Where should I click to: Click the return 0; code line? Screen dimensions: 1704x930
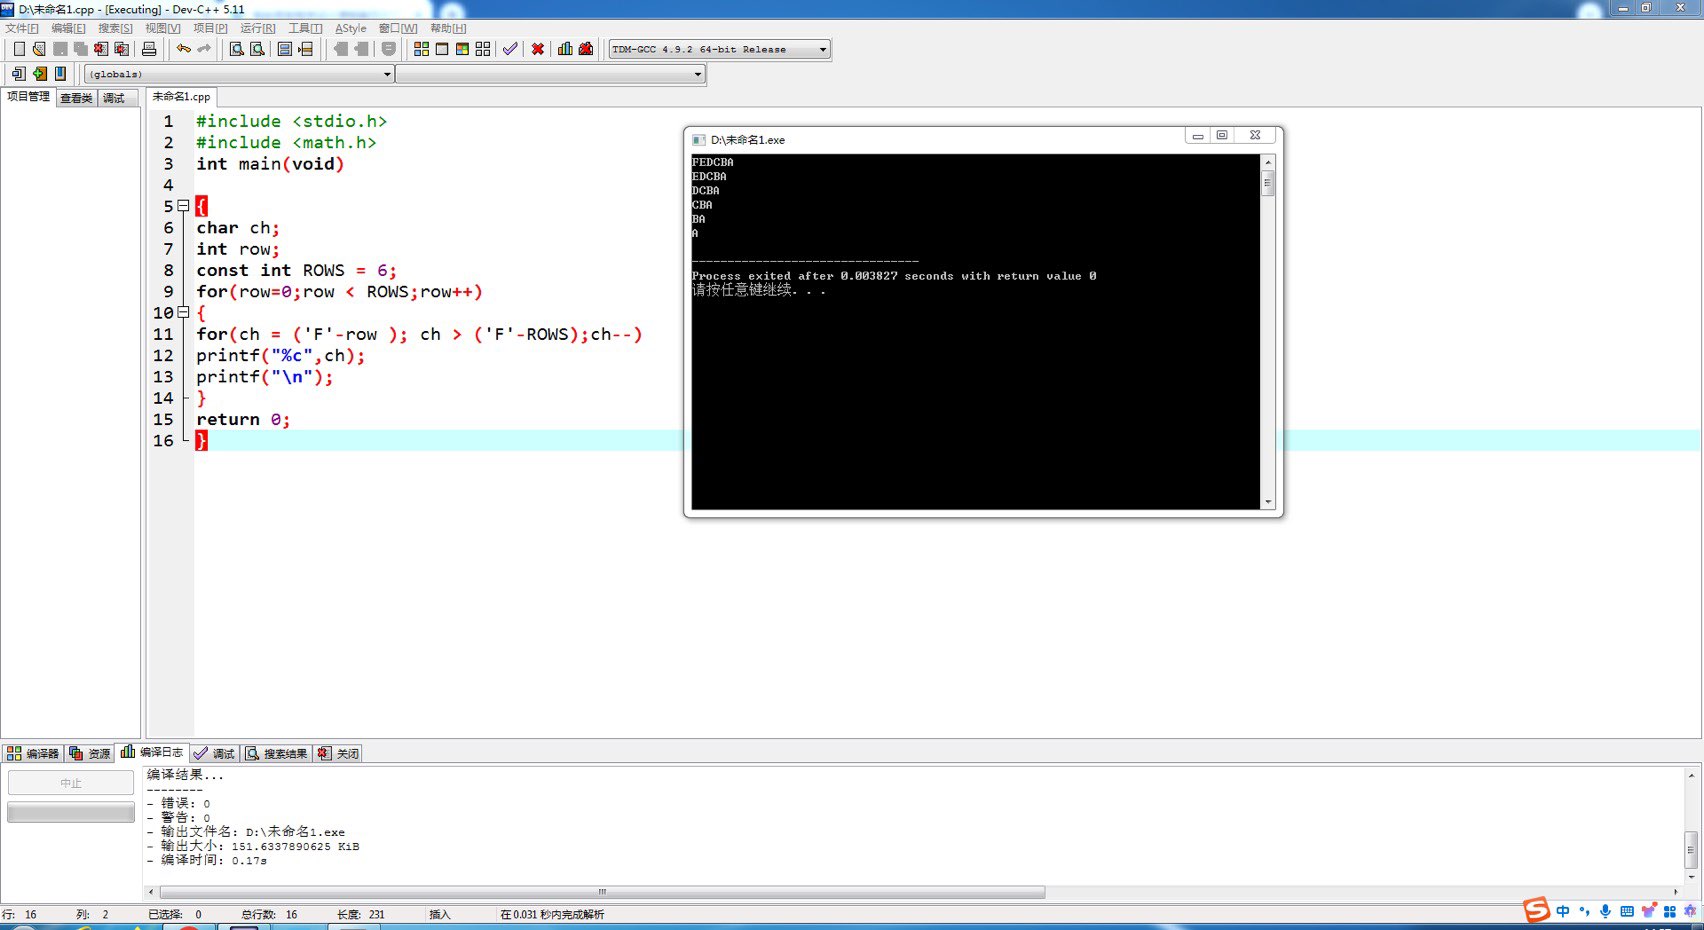pos(243,419)
